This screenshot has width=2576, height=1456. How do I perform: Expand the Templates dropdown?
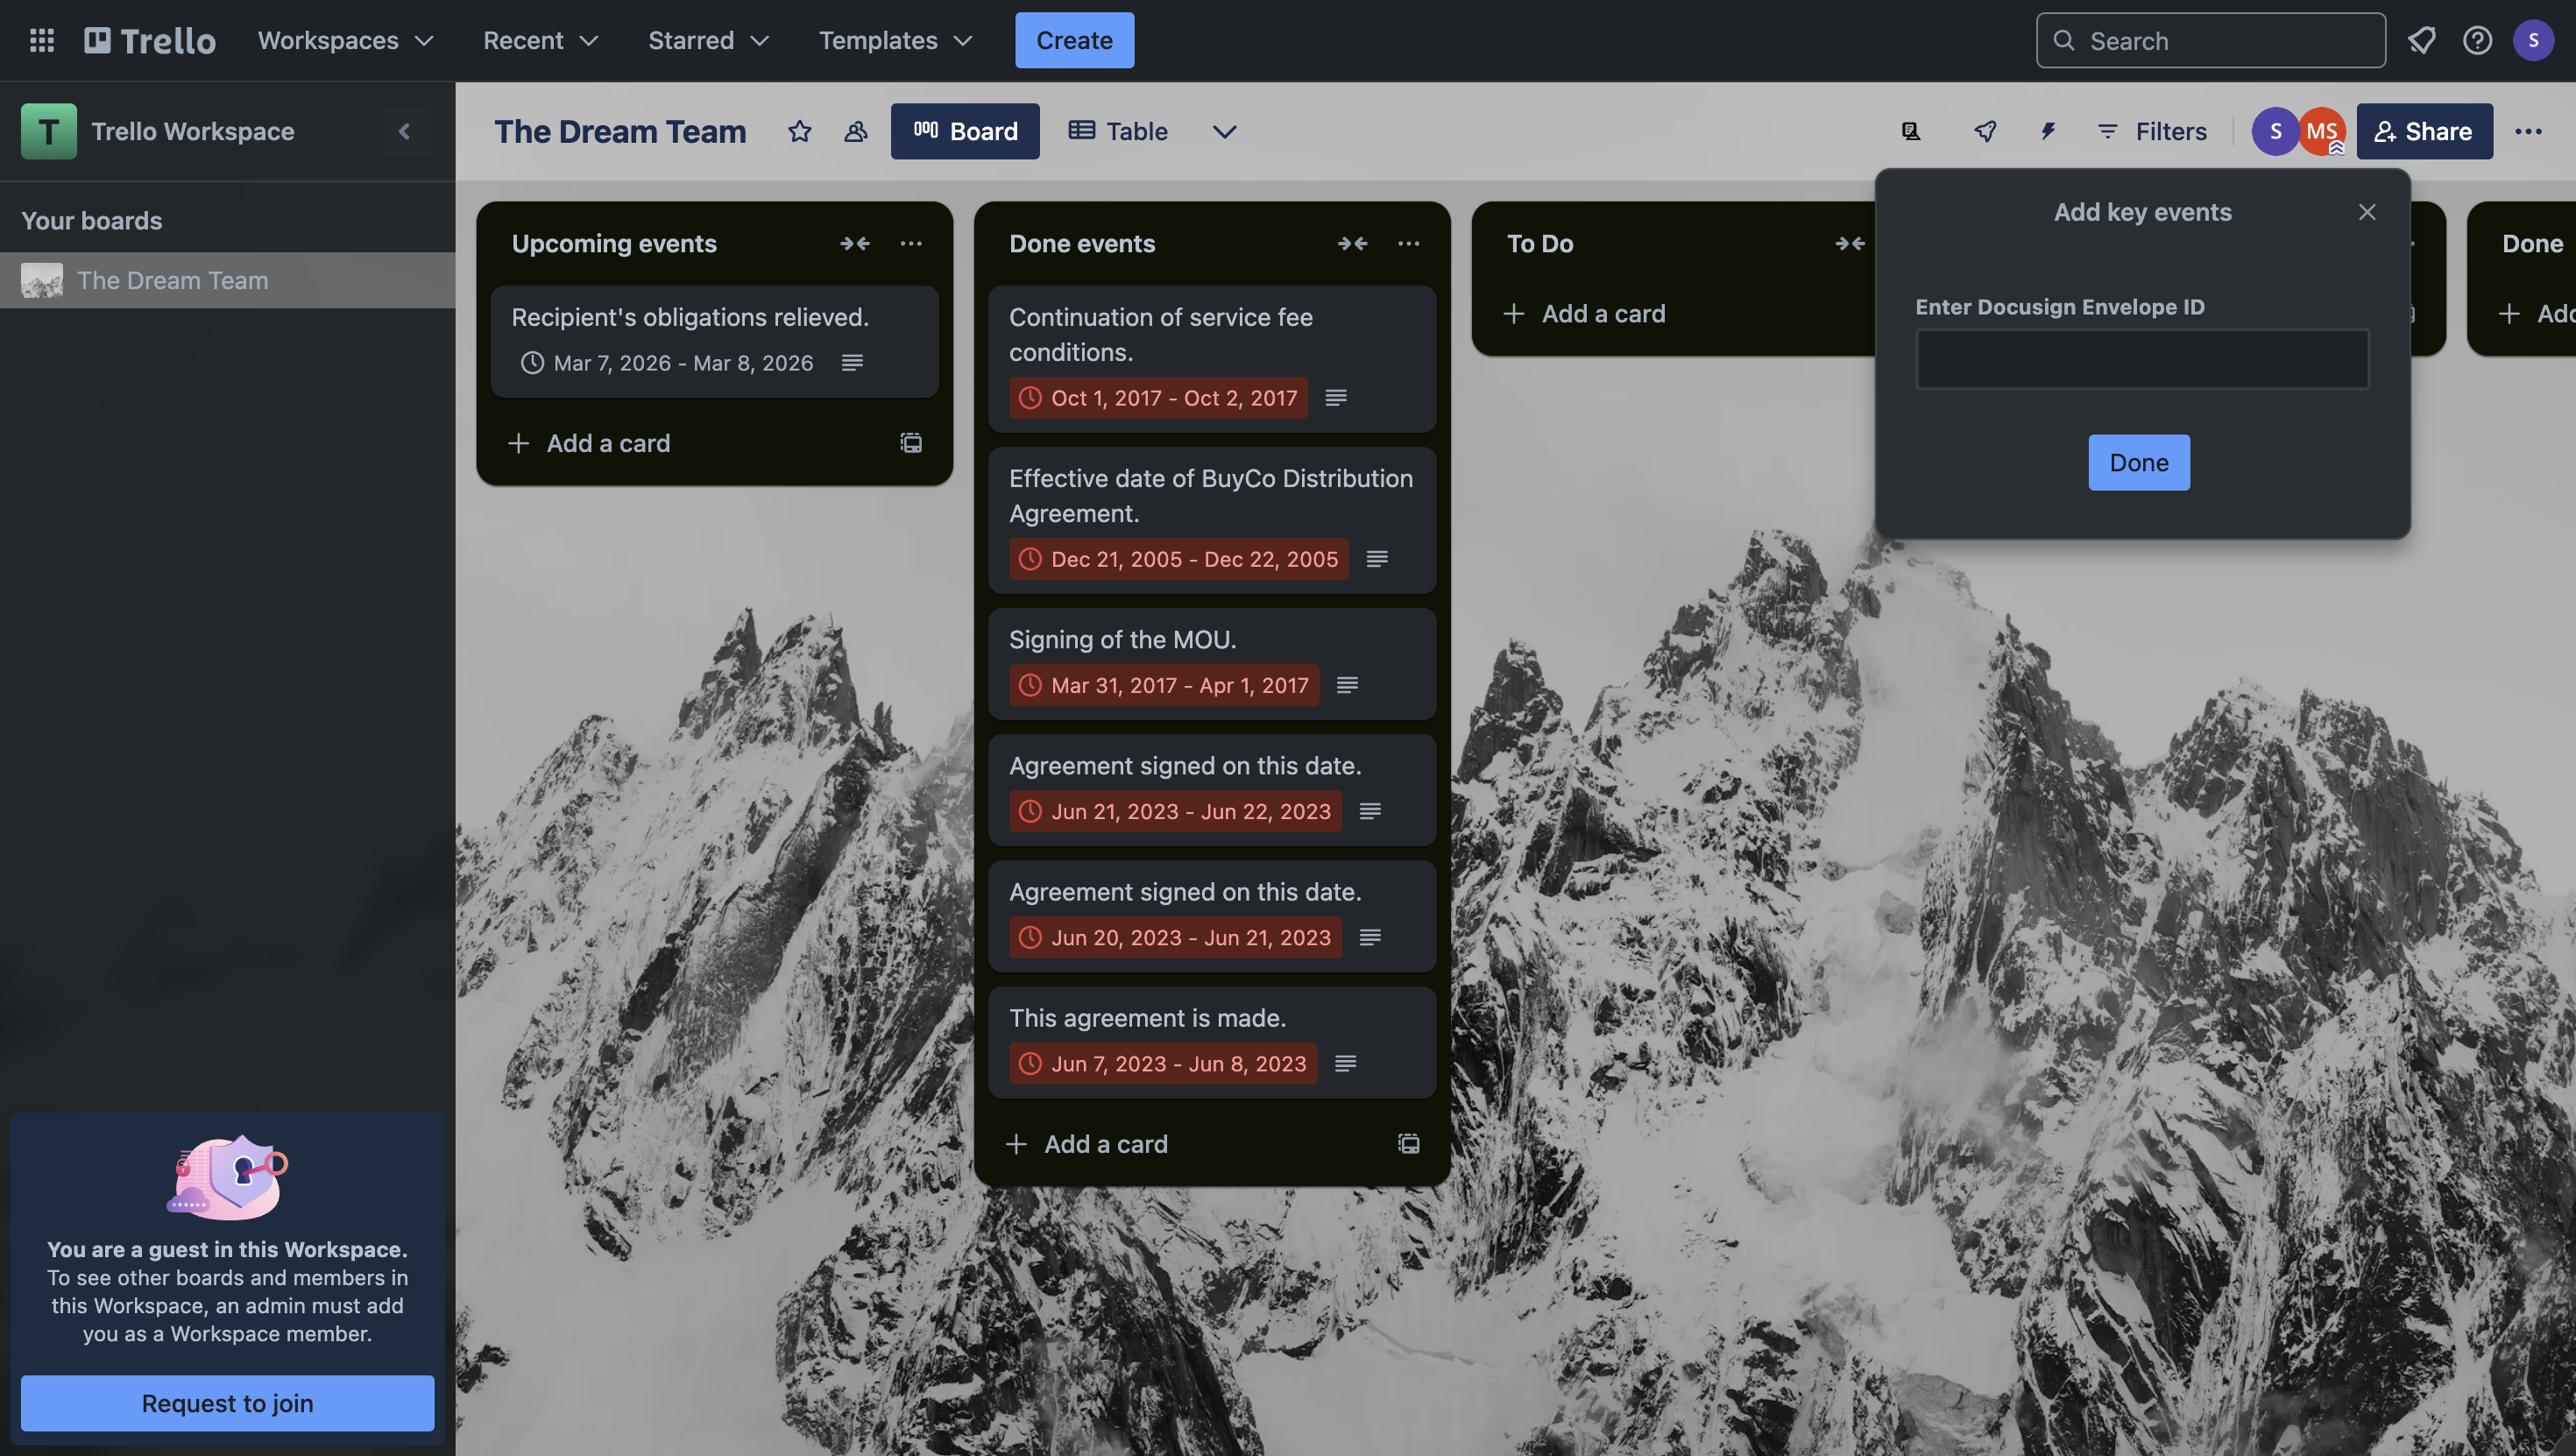click(895, 40)
